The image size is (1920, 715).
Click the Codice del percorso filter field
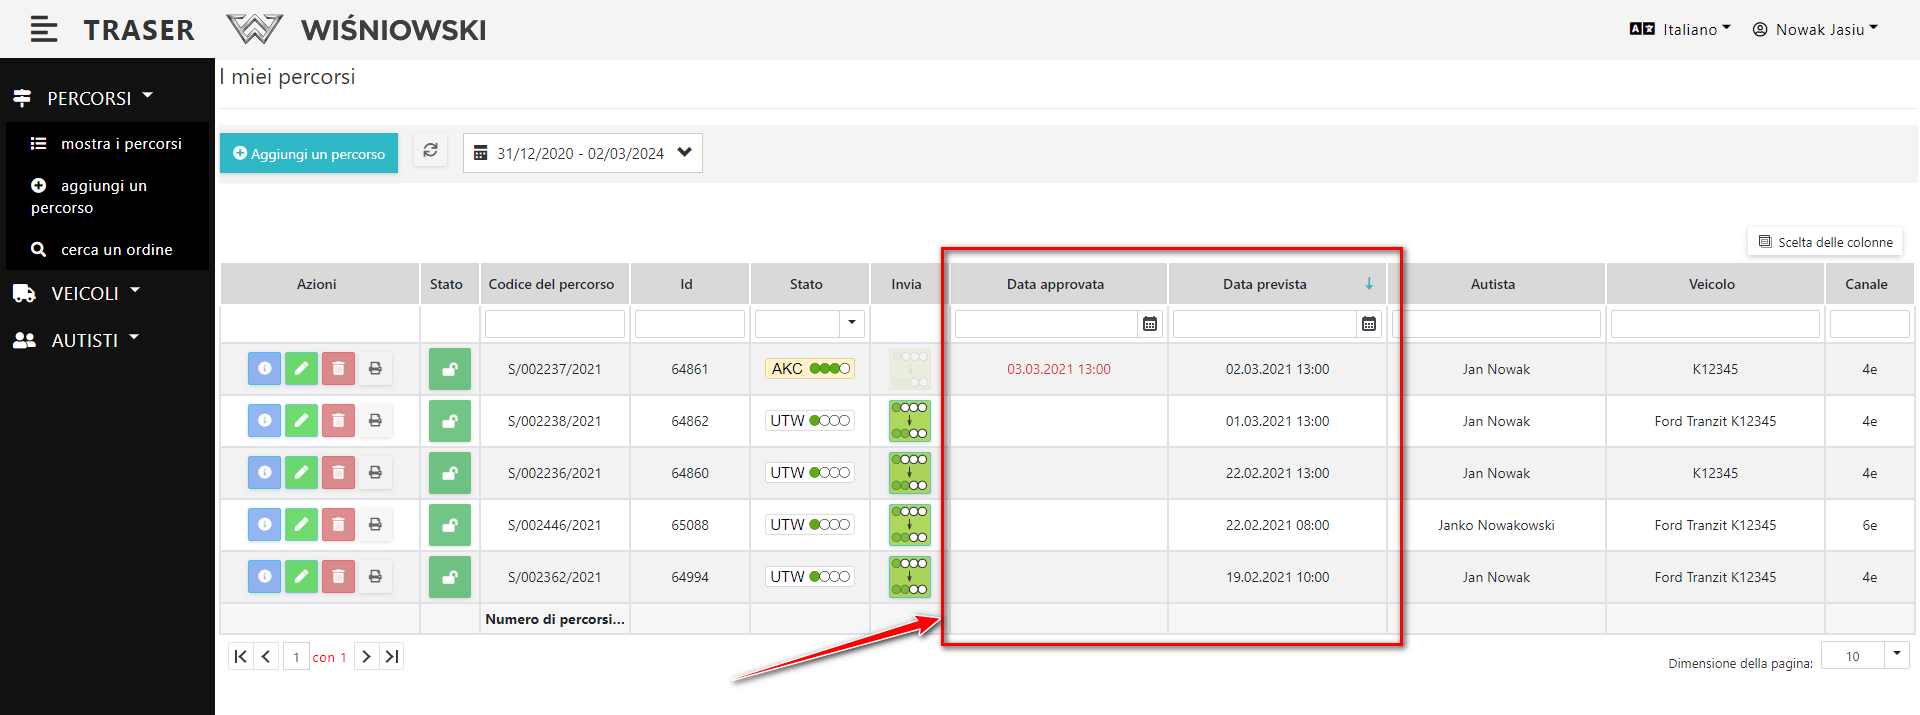(x=555, y=324)
